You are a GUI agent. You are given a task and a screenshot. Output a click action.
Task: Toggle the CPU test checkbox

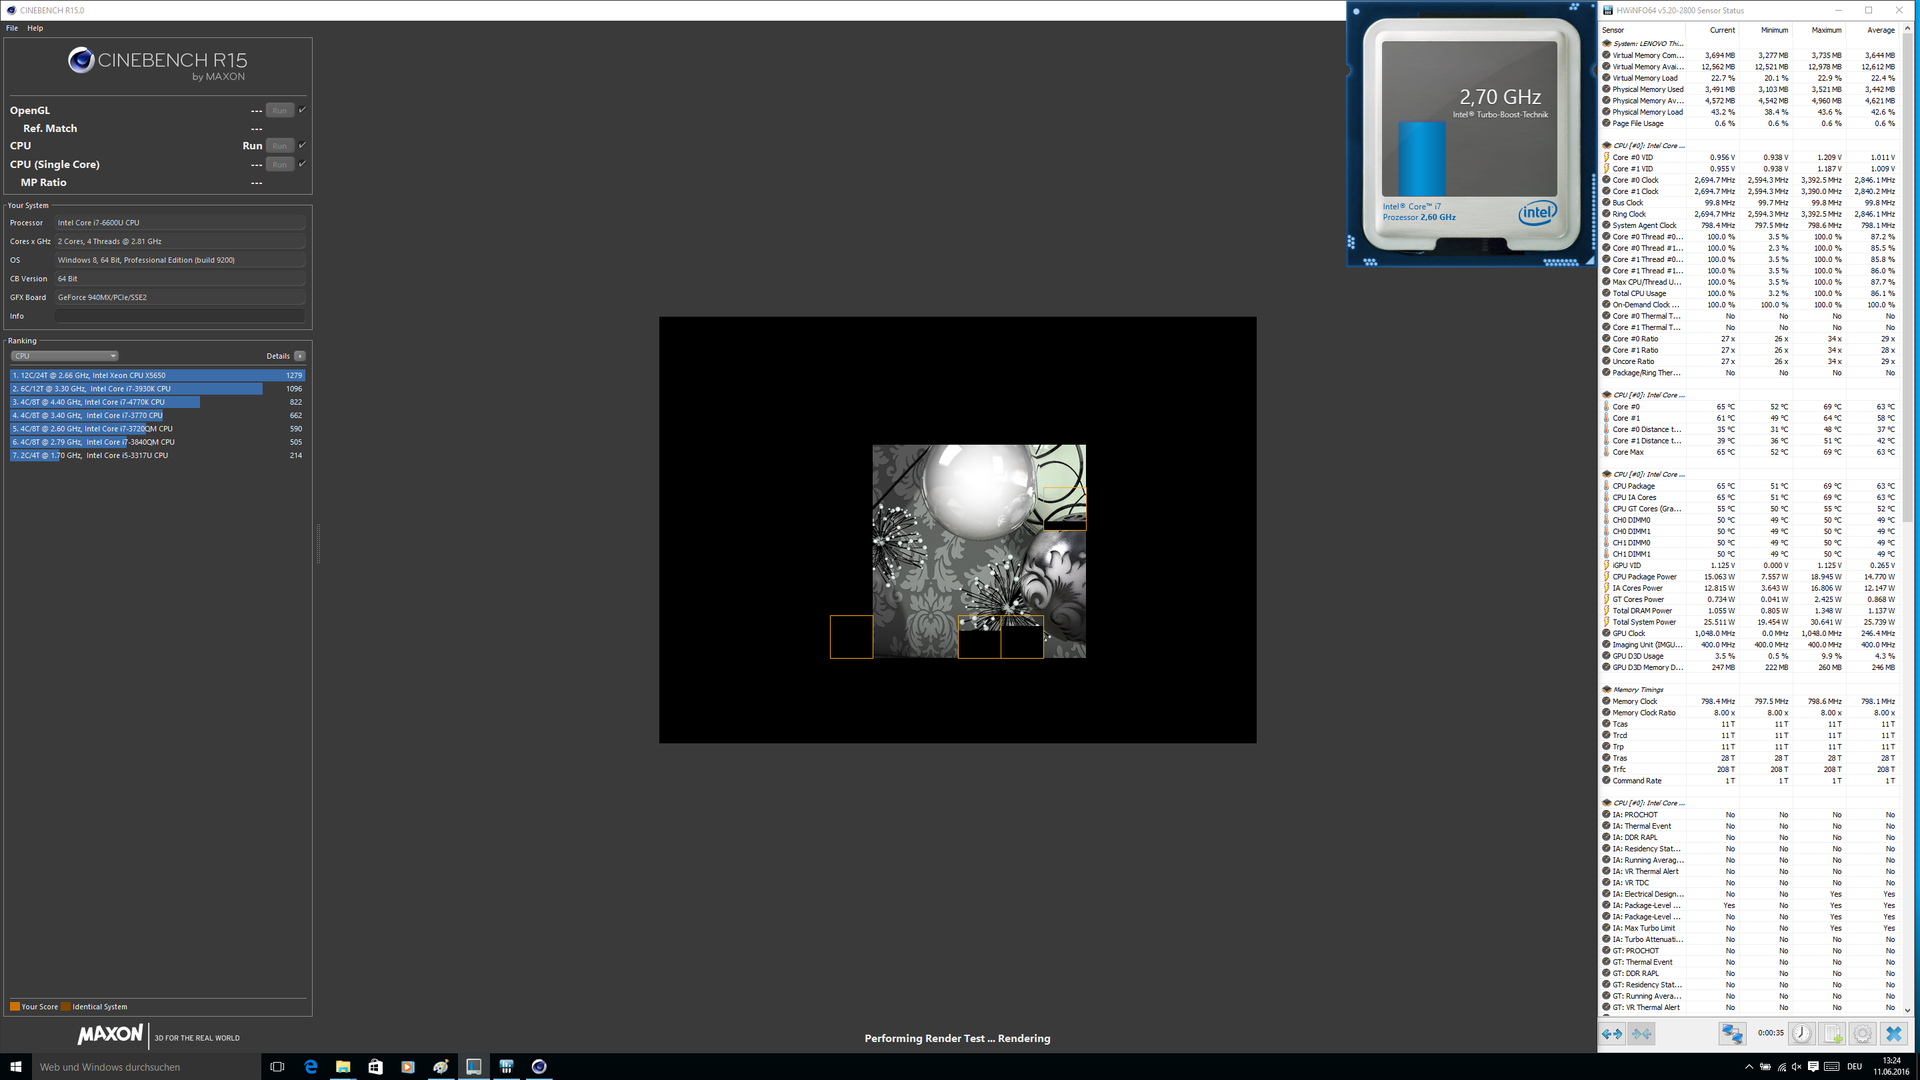(x=302, y=145)
